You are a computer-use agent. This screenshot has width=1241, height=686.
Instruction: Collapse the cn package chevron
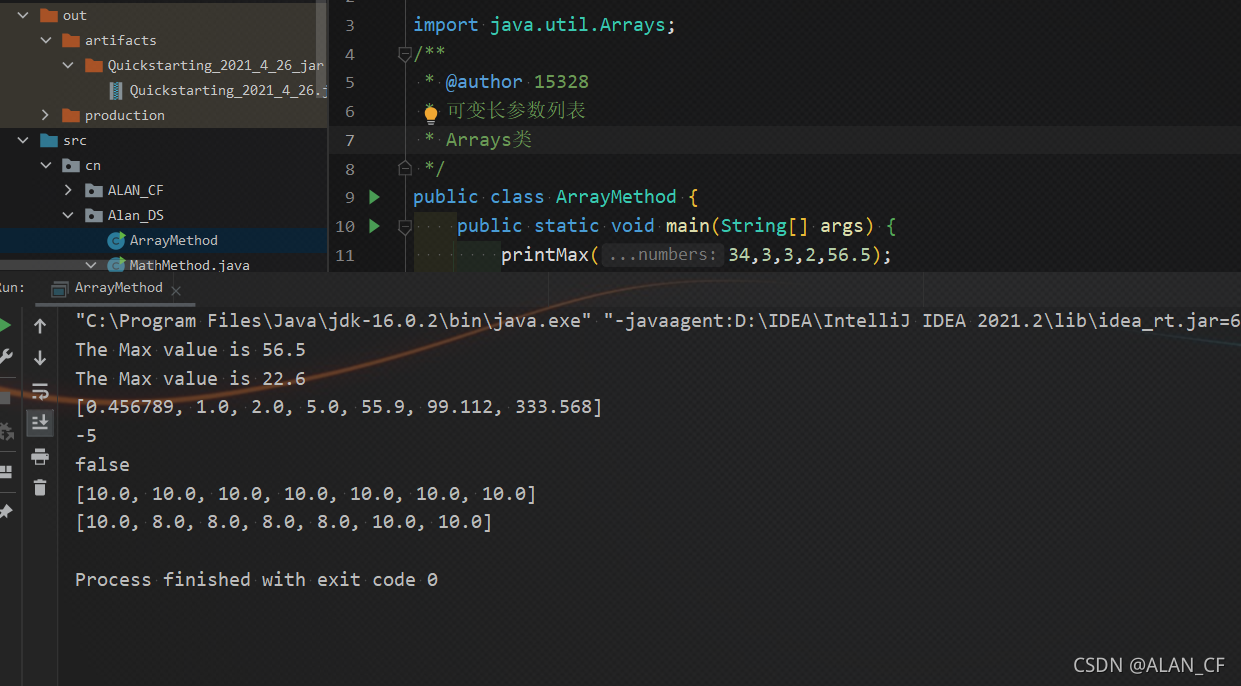click(46, 165)
